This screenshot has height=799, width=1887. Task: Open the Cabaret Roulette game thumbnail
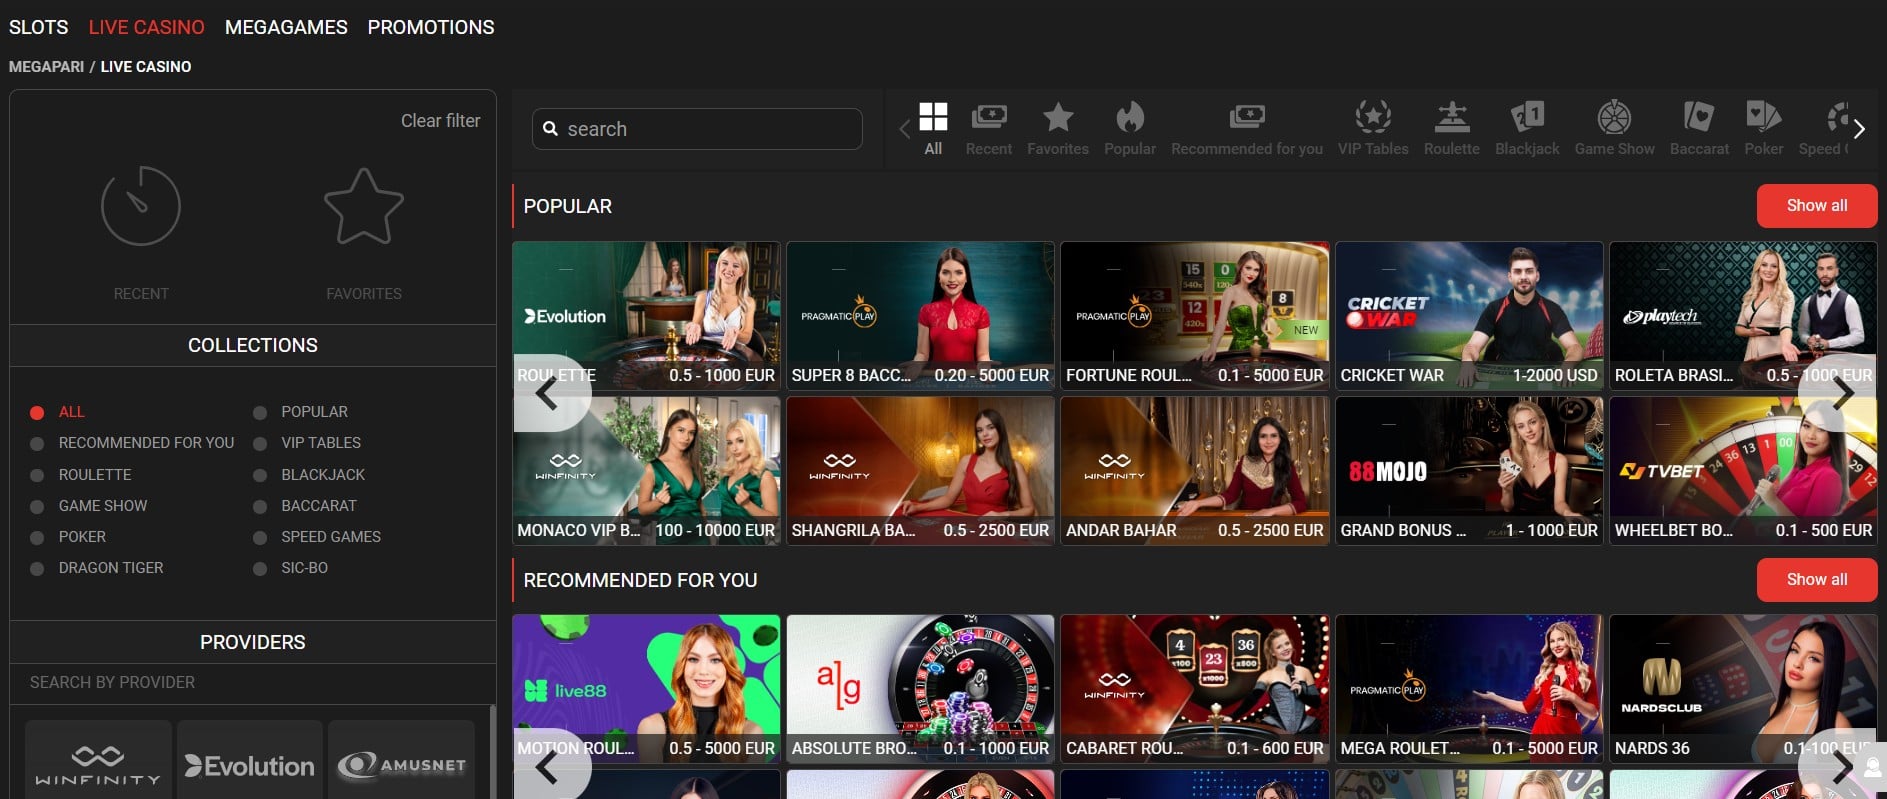point(1195,688)
